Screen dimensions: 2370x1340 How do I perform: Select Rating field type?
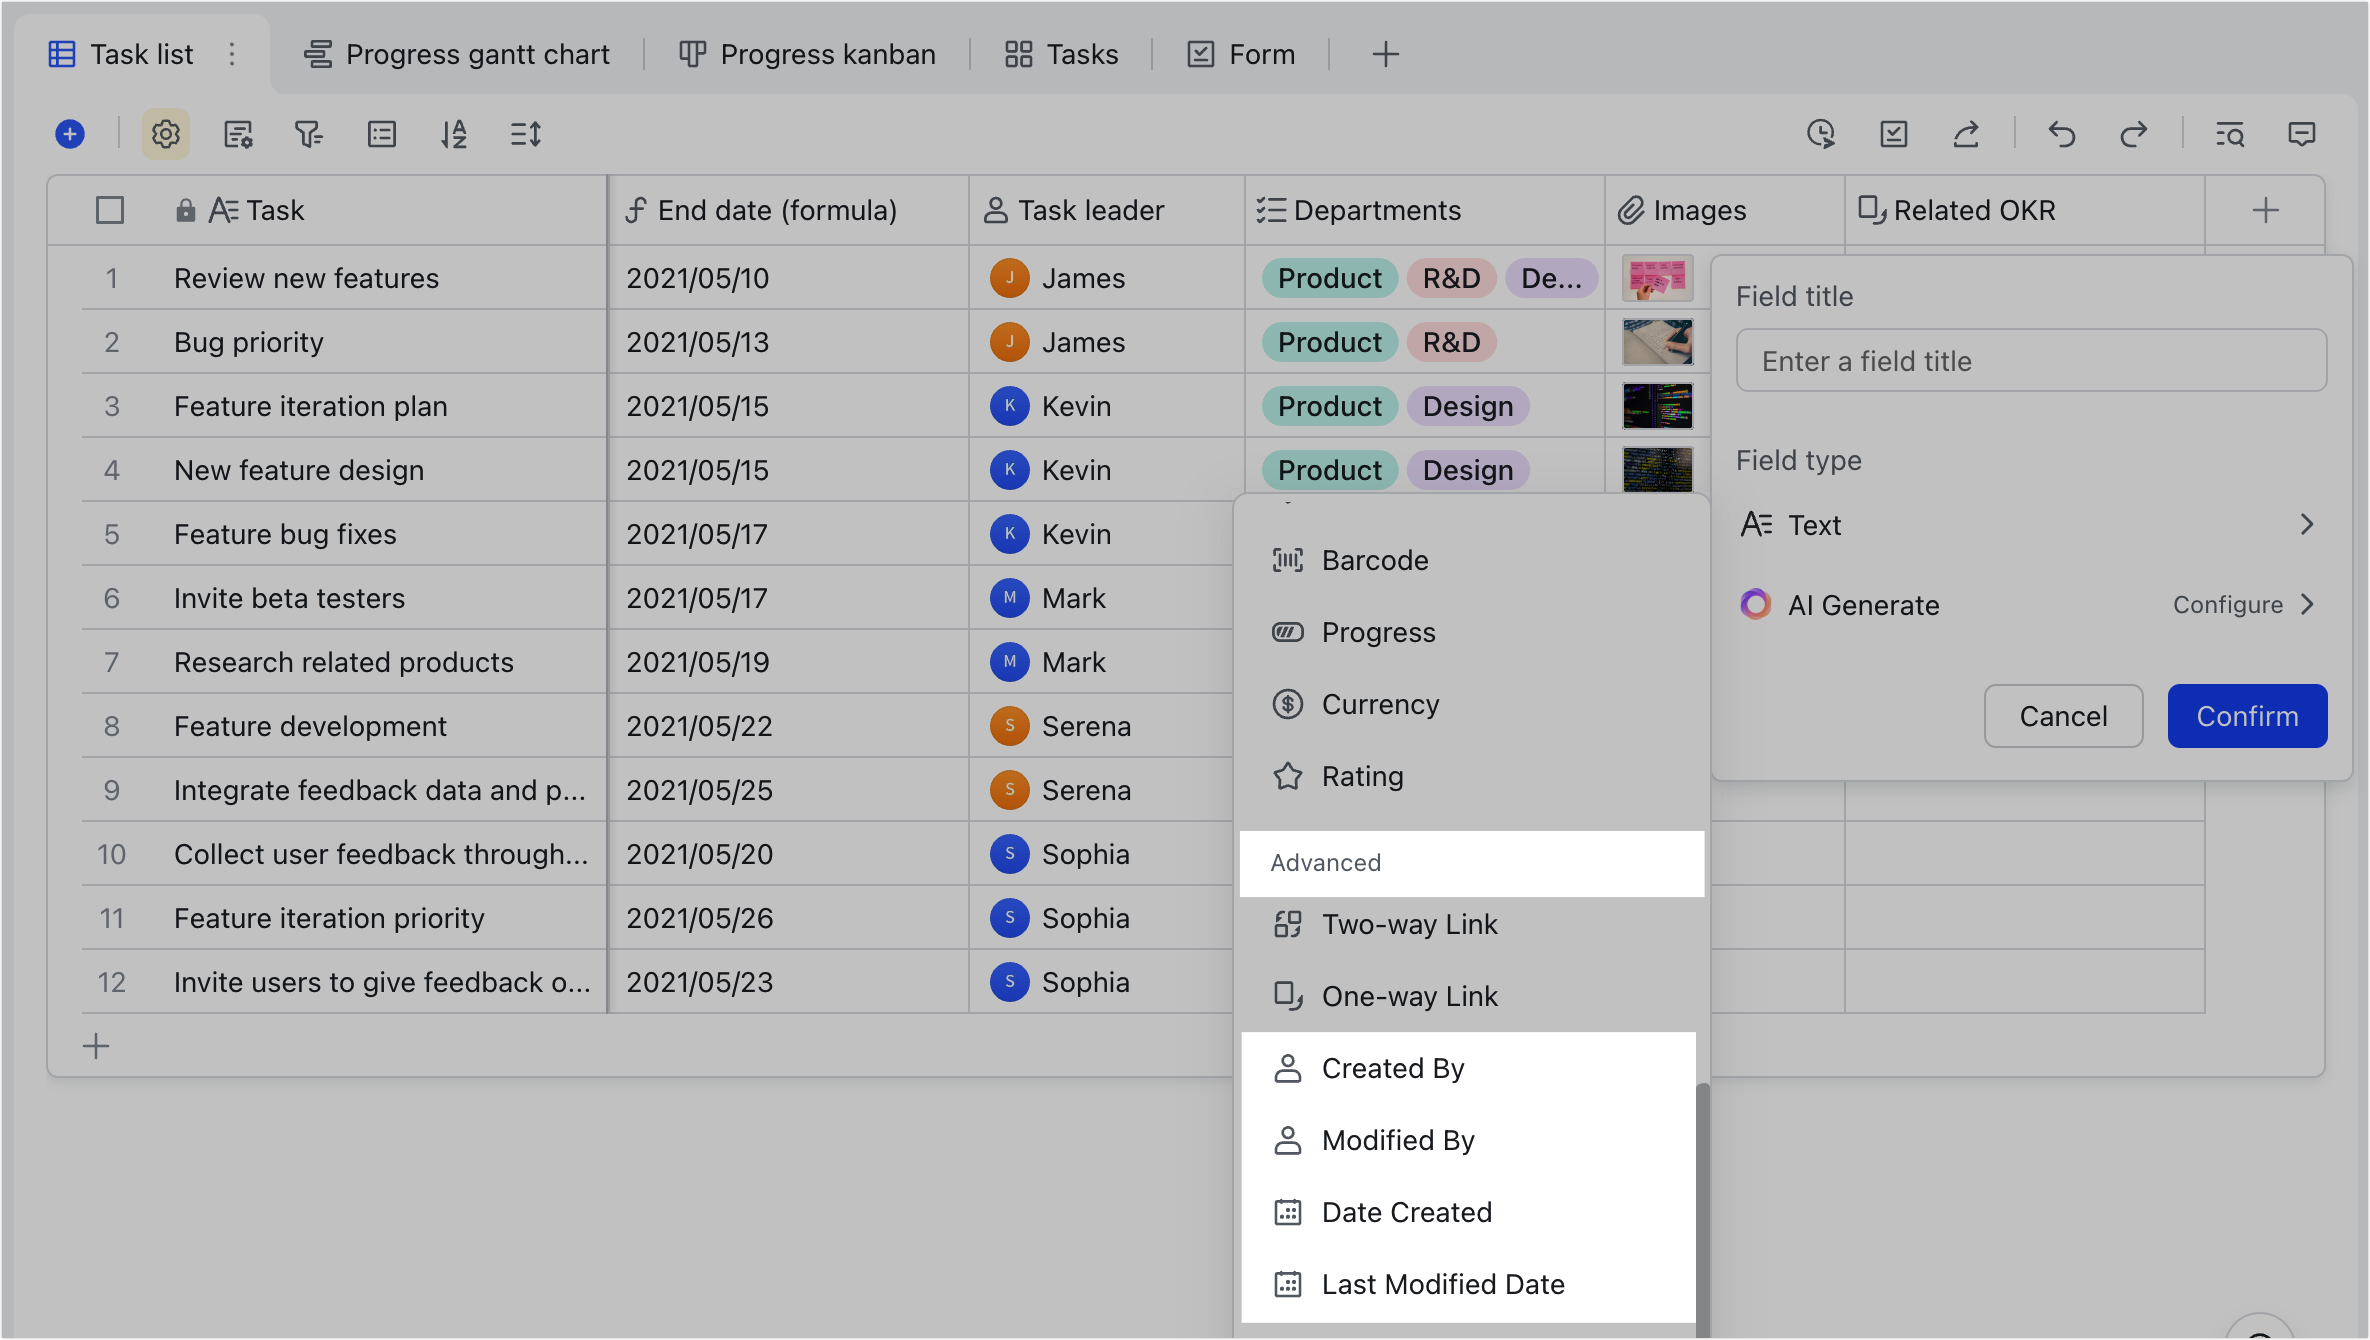click(x=1470, y=776)
